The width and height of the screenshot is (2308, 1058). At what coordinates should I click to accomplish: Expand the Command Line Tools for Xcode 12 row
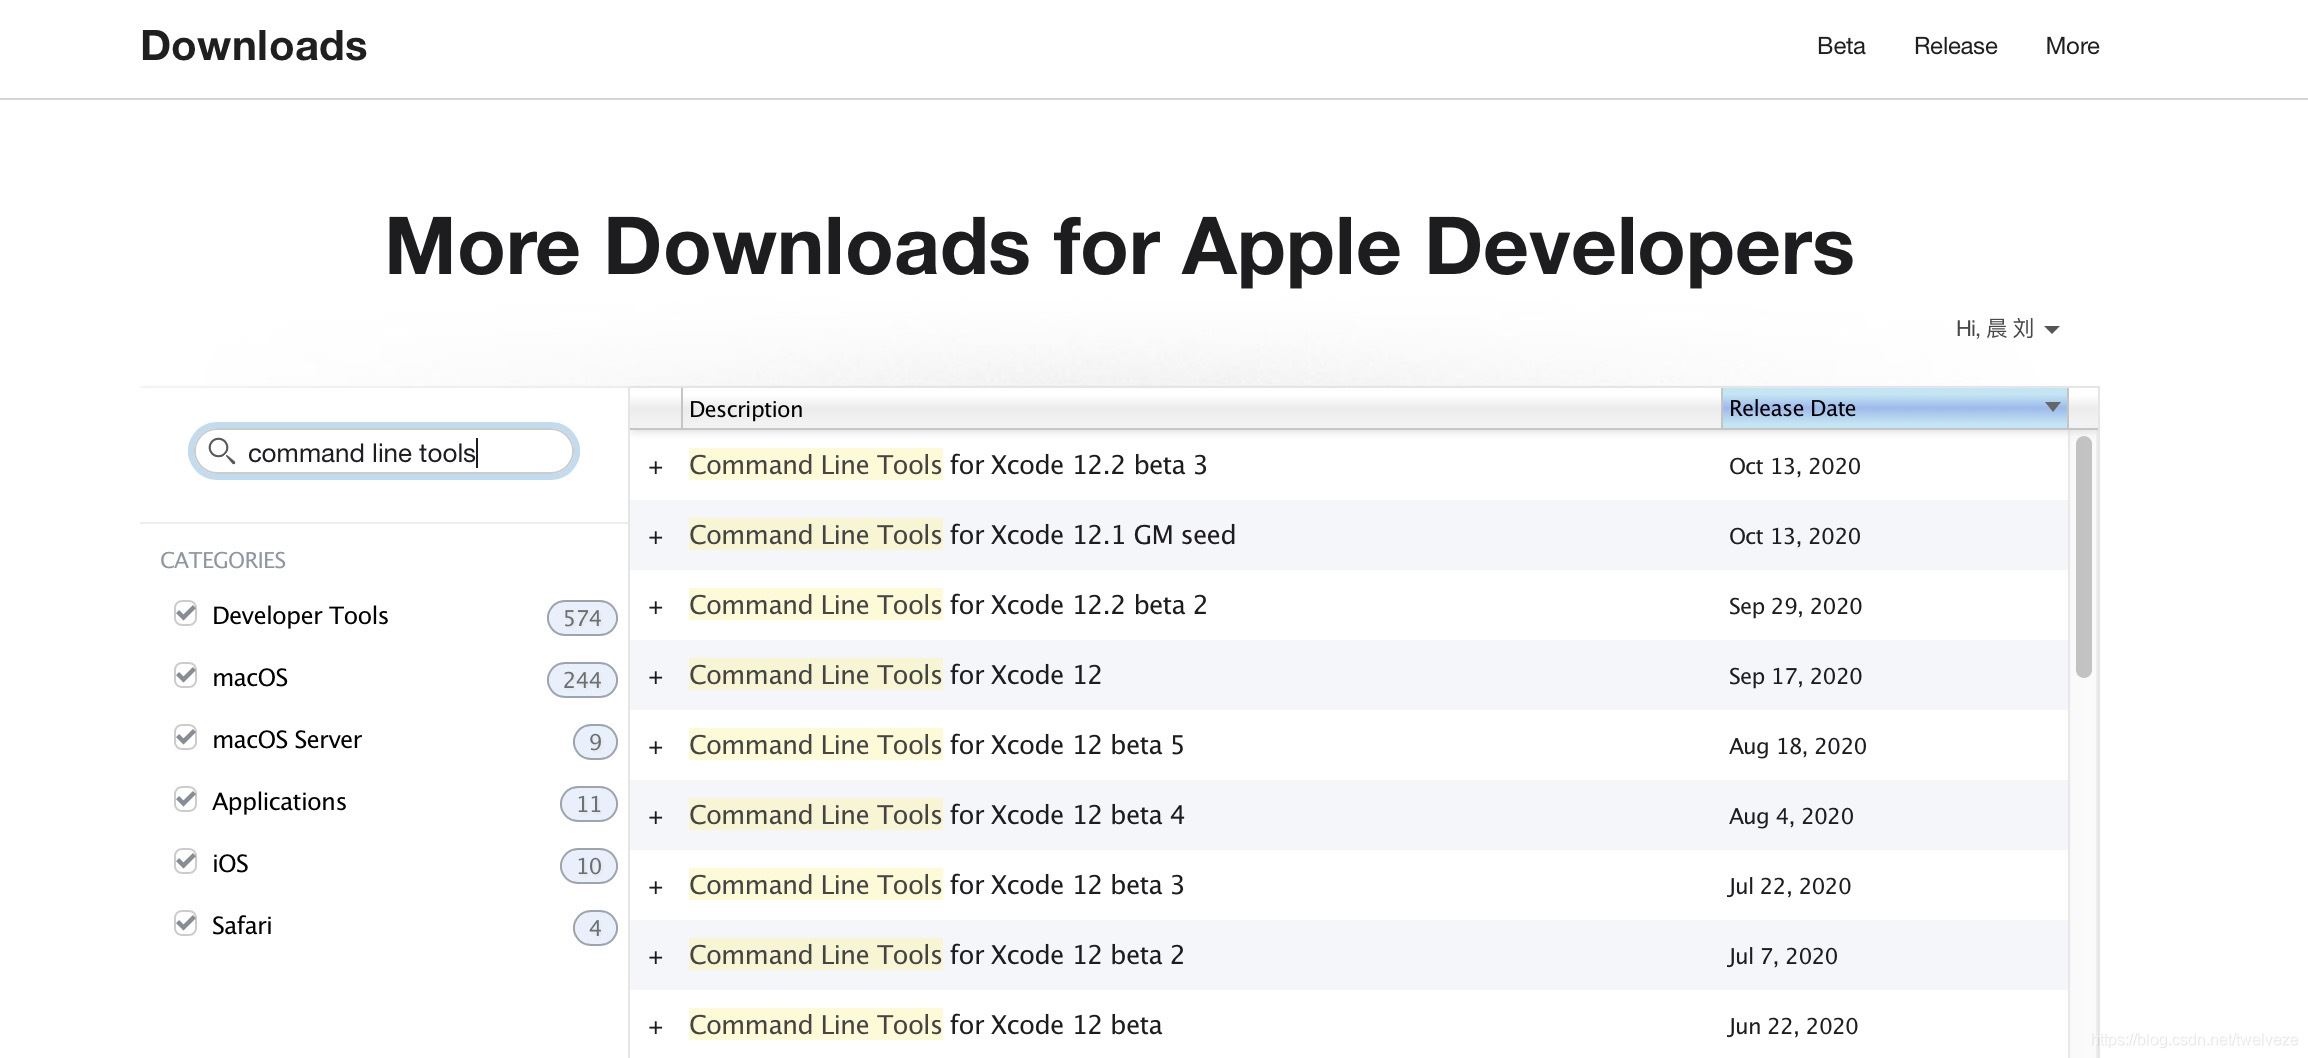click(x=656, y=677)
